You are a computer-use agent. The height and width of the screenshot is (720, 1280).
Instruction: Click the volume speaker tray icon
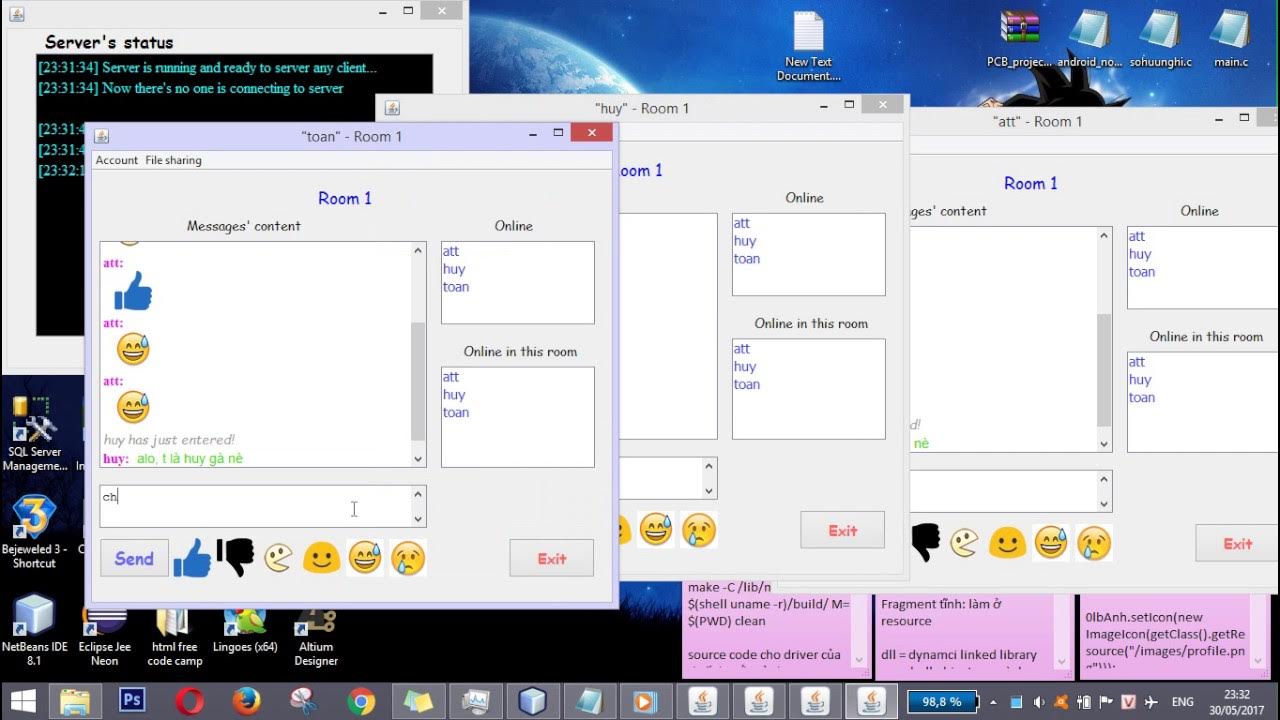[x=1040, y=702]
